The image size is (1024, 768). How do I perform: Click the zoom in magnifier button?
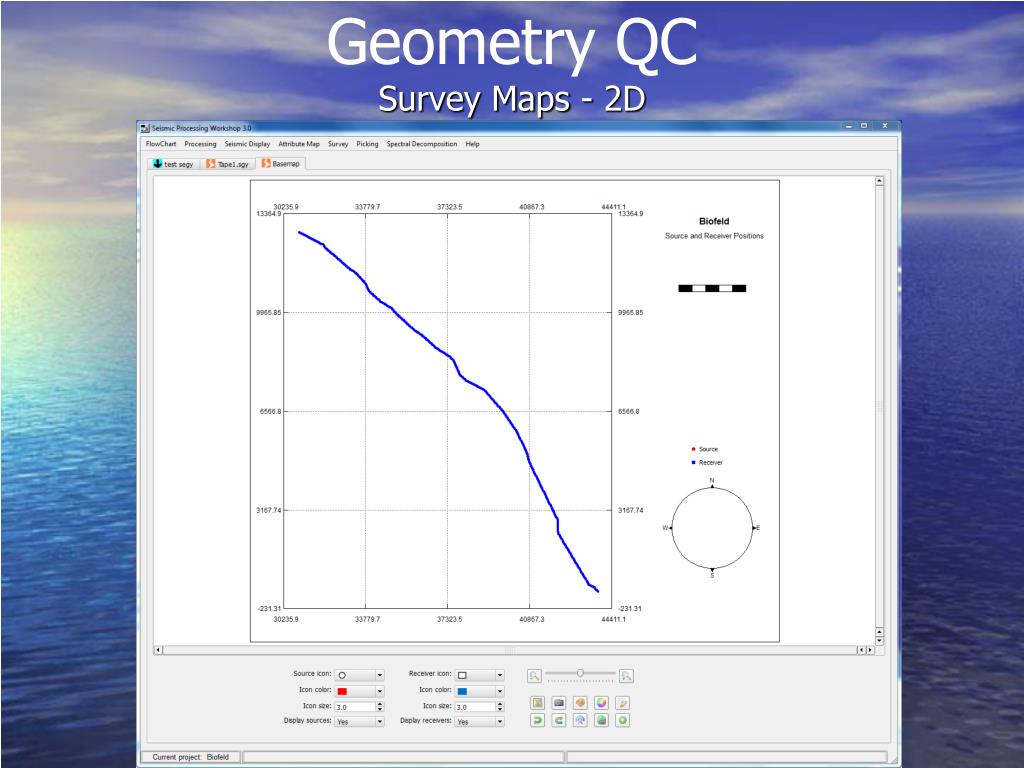click(626, 676)
